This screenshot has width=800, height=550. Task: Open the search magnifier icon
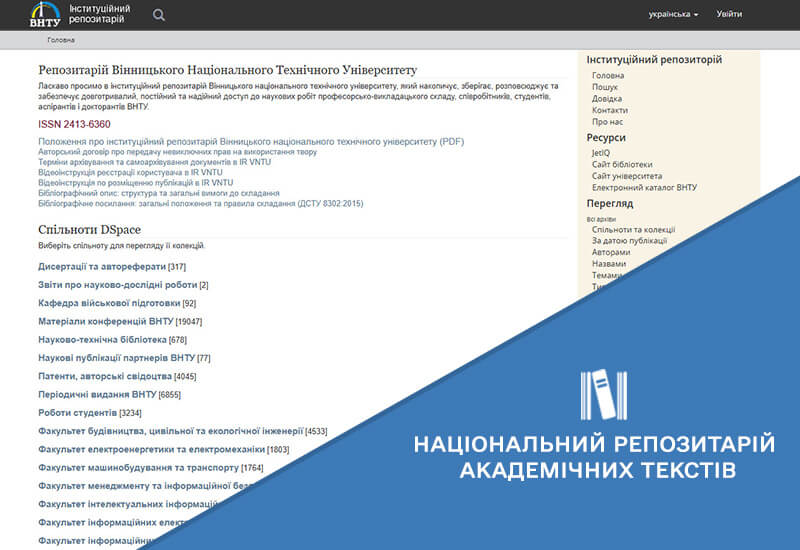tap(159, 15)
